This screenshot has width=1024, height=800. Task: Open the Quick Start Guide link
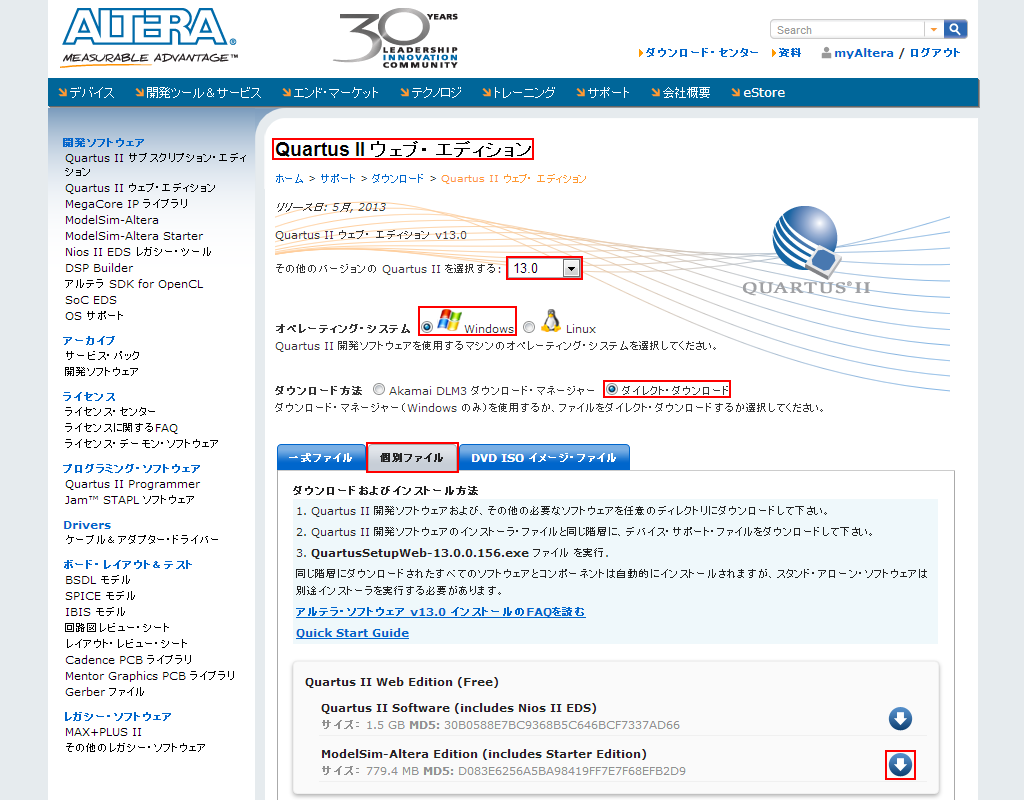(x=352, y=633)
